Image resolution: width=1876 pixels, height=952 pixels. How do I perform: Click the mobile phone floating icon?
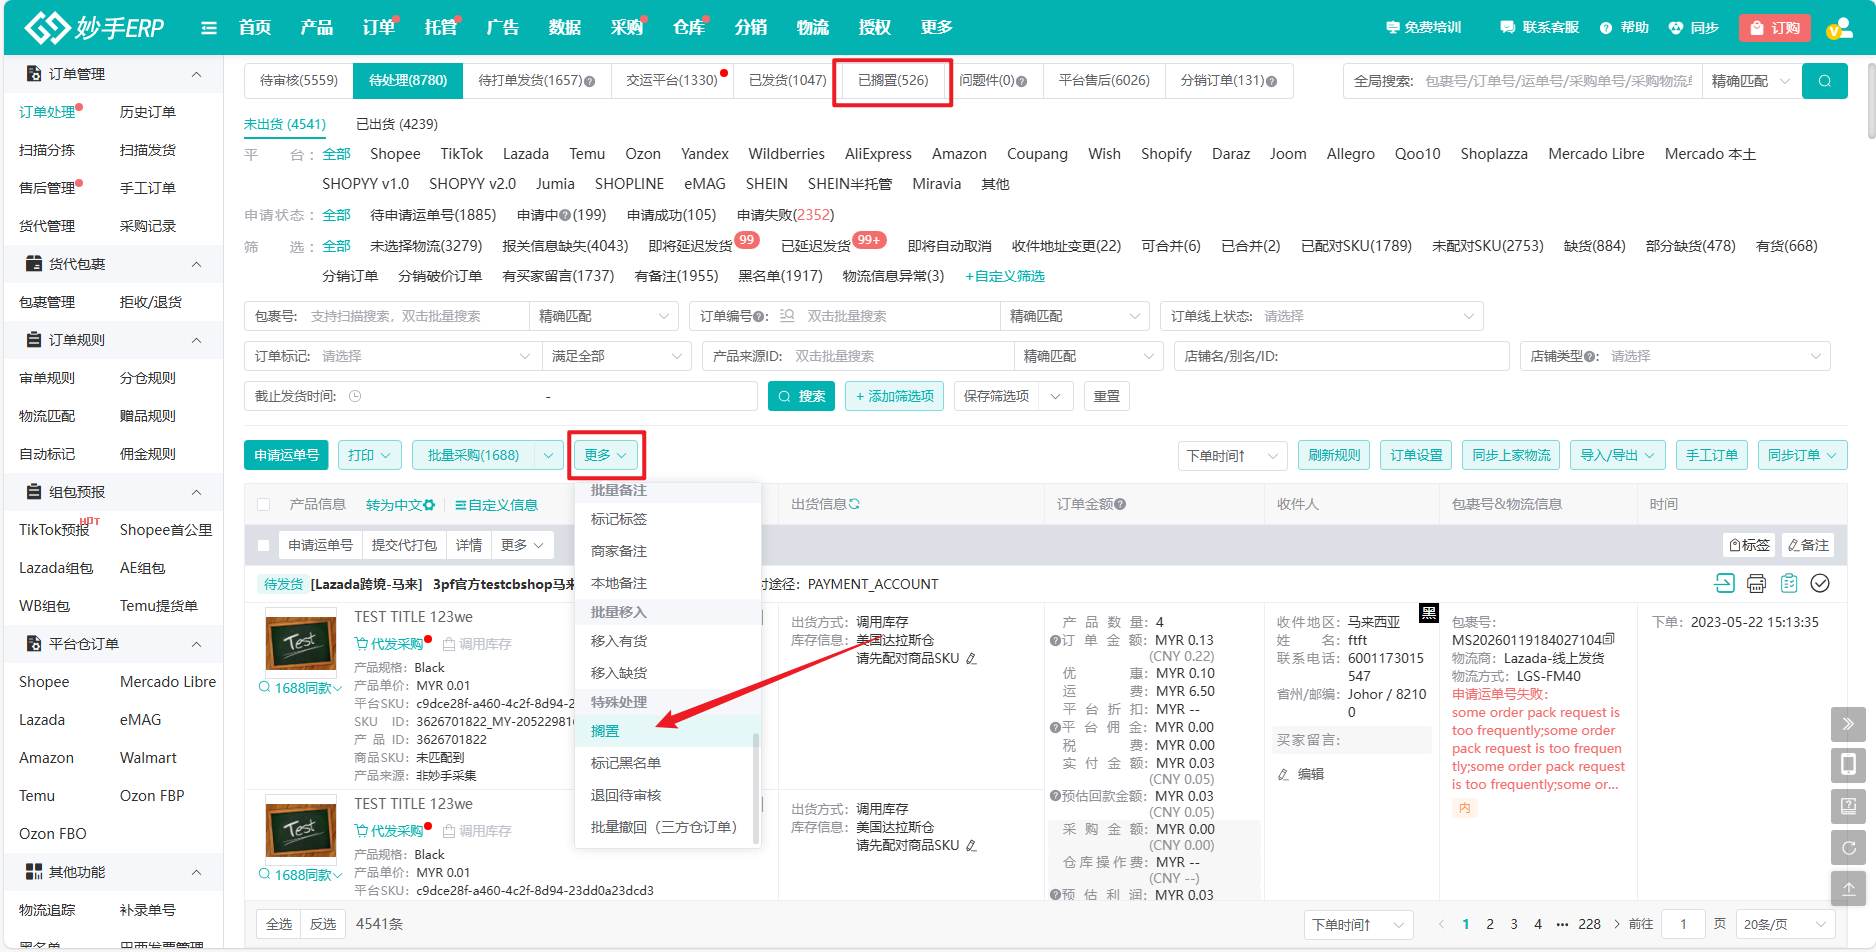pyautogui.click(x=1848, y=765)
